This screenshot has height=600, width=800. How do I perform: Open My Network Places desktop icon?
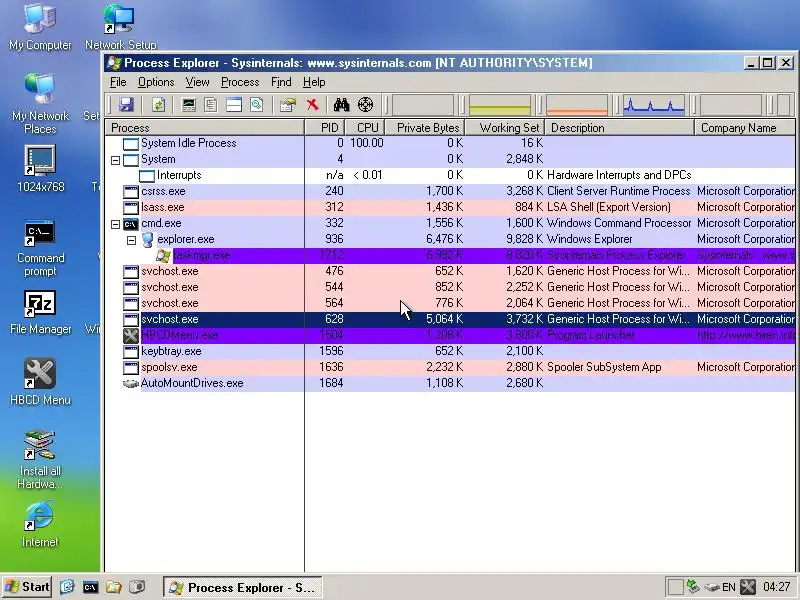40,104
